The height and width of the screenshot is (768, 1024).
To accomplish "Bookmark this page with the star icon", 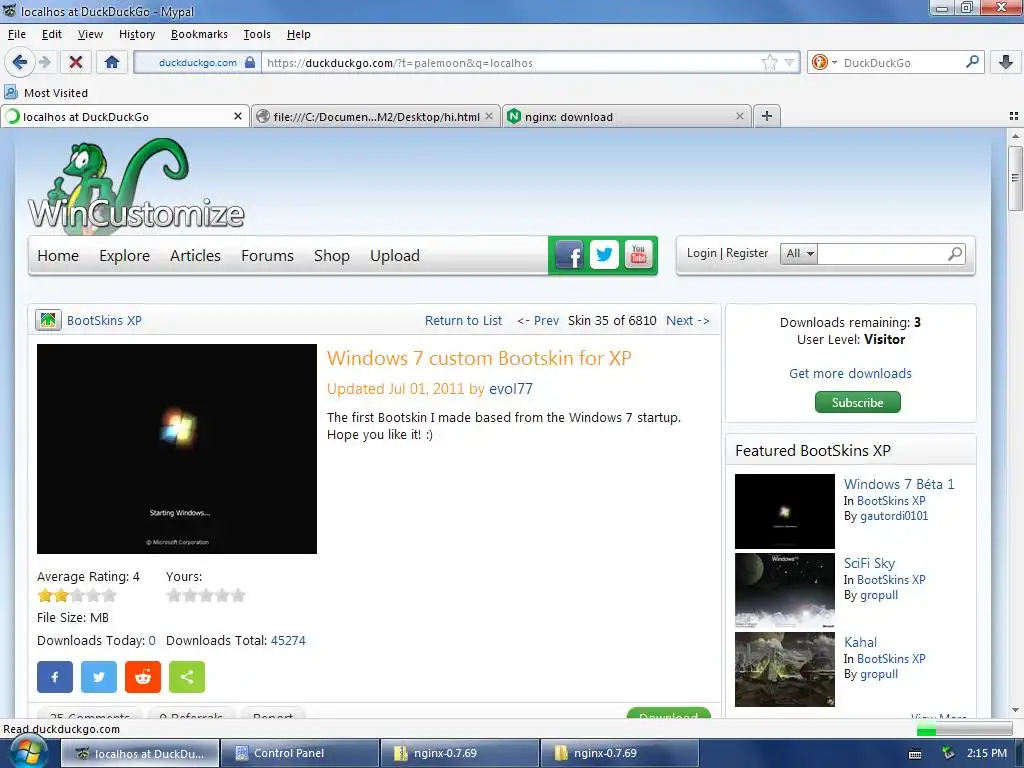I will coord(770,63).
